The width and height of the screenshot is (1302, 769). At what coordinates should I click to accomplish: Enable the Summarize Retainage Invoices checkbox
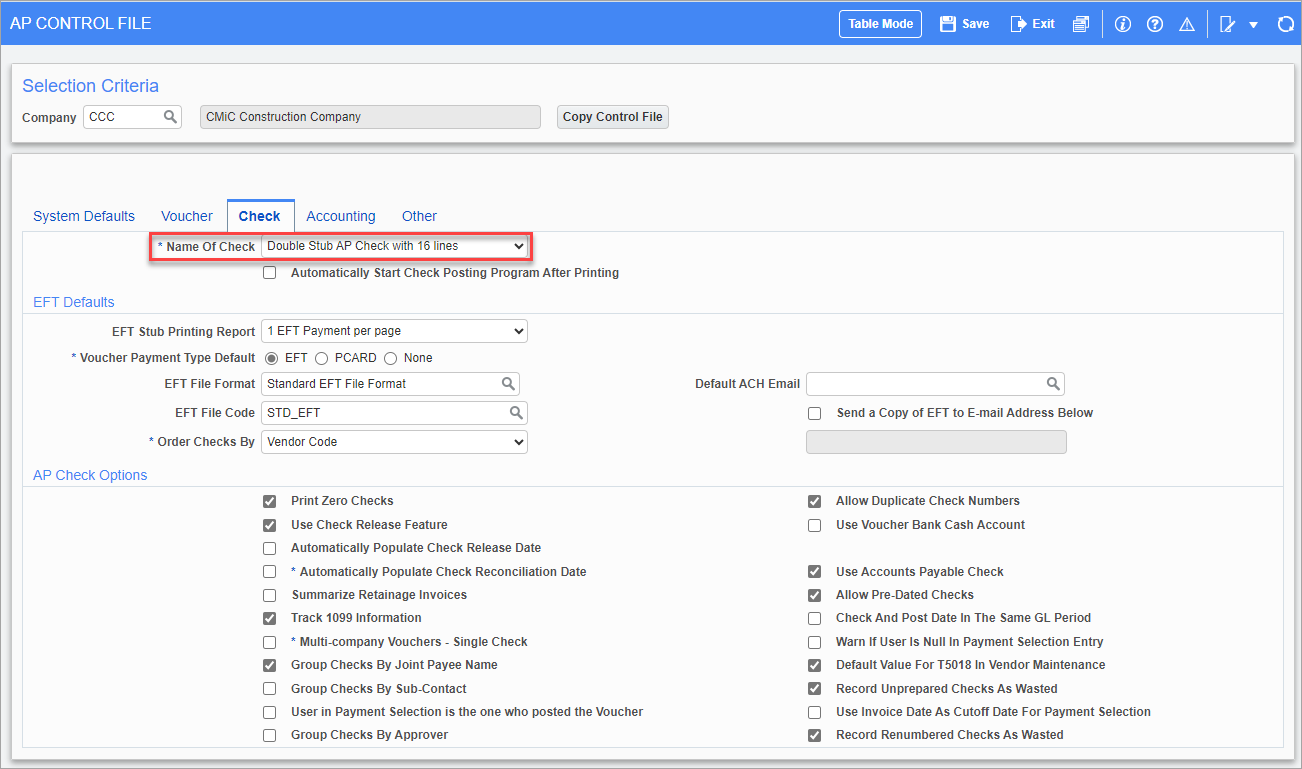[269, 595]
